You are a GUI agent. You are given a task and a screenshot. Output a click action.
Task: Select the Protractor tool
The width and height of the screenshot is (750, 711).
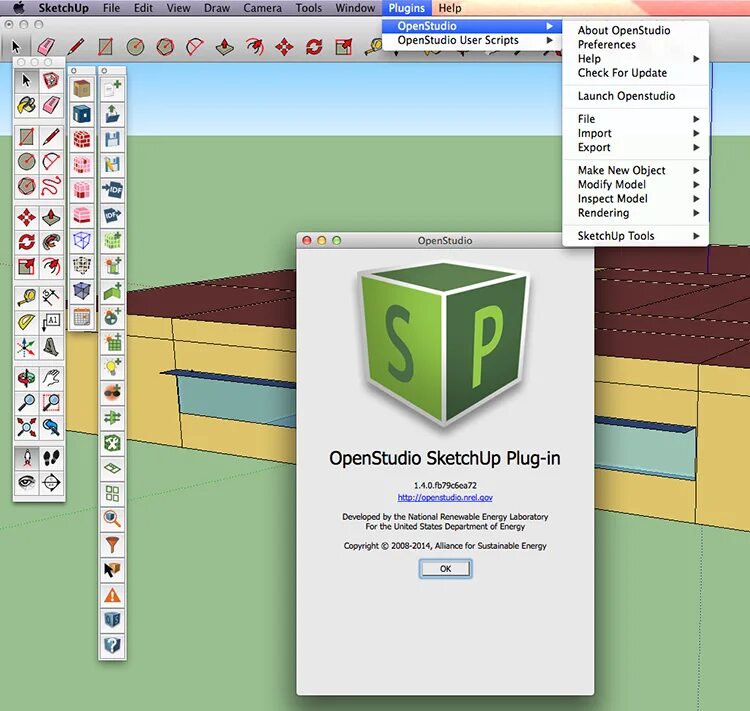26,322
